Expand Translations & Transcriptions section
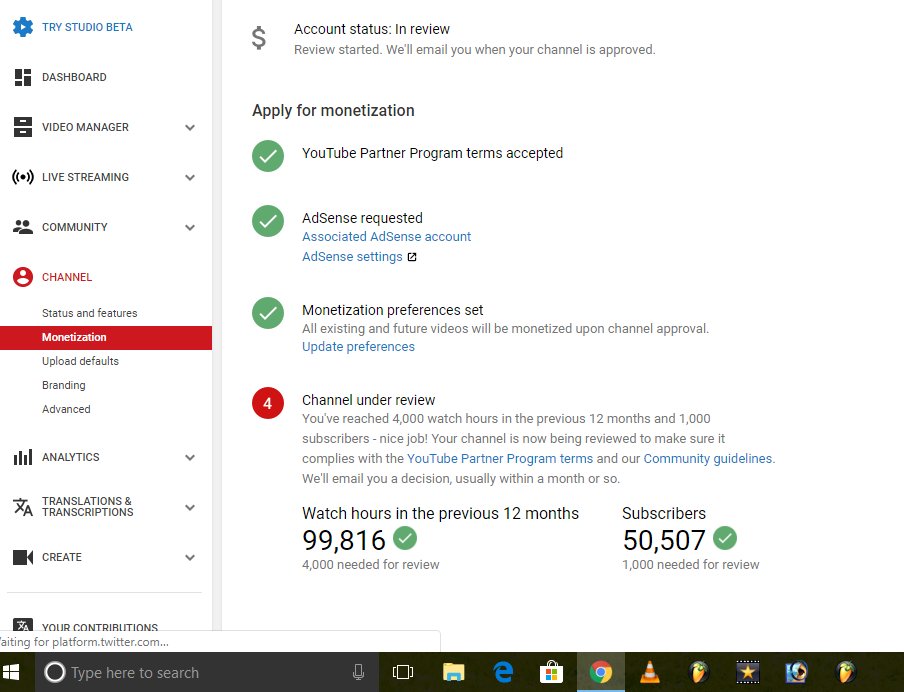The height and width of the screenshot is (692, 904). (190, 507)
